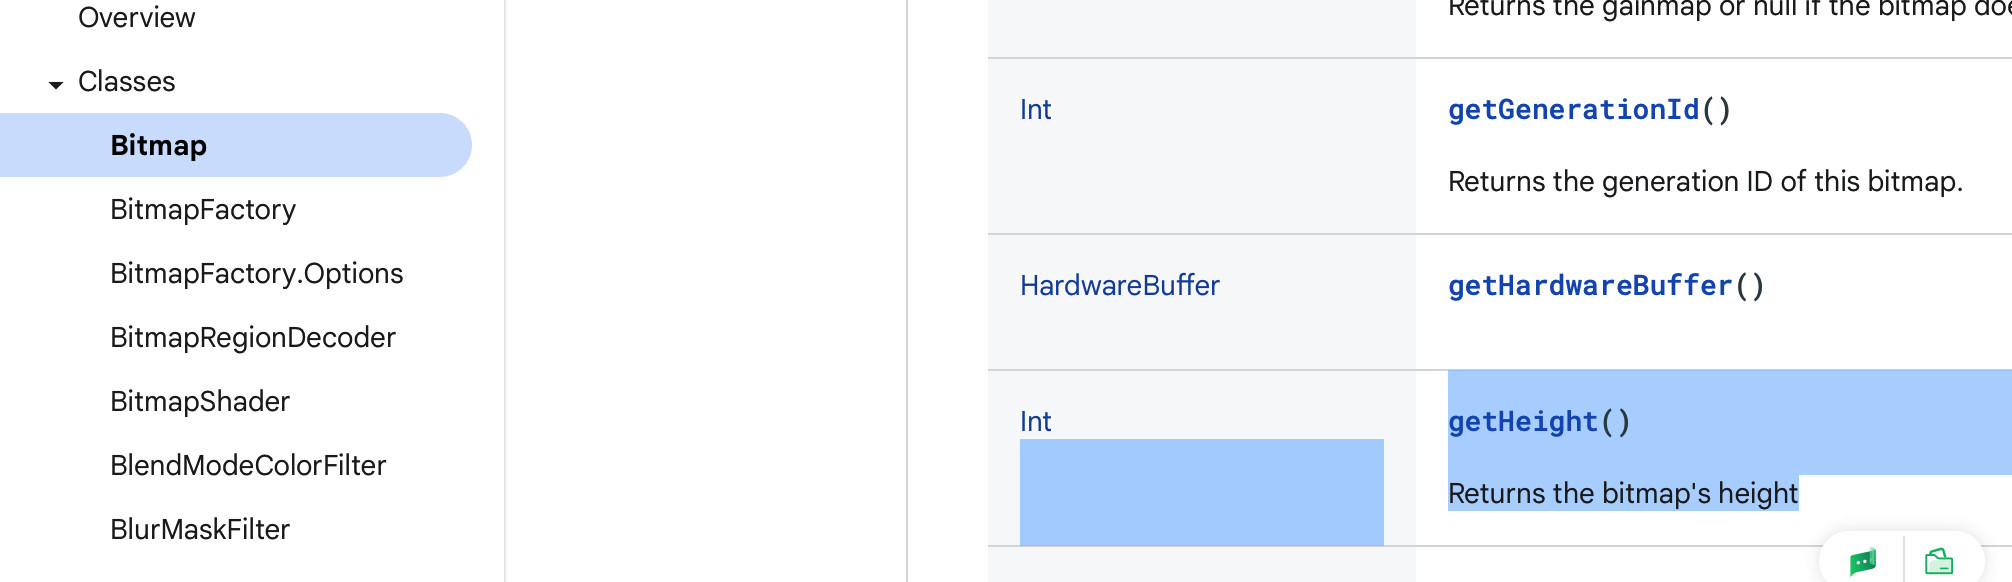Open BitmapFactory class page
Viewport: 2012px width, 582px height.
203,210
